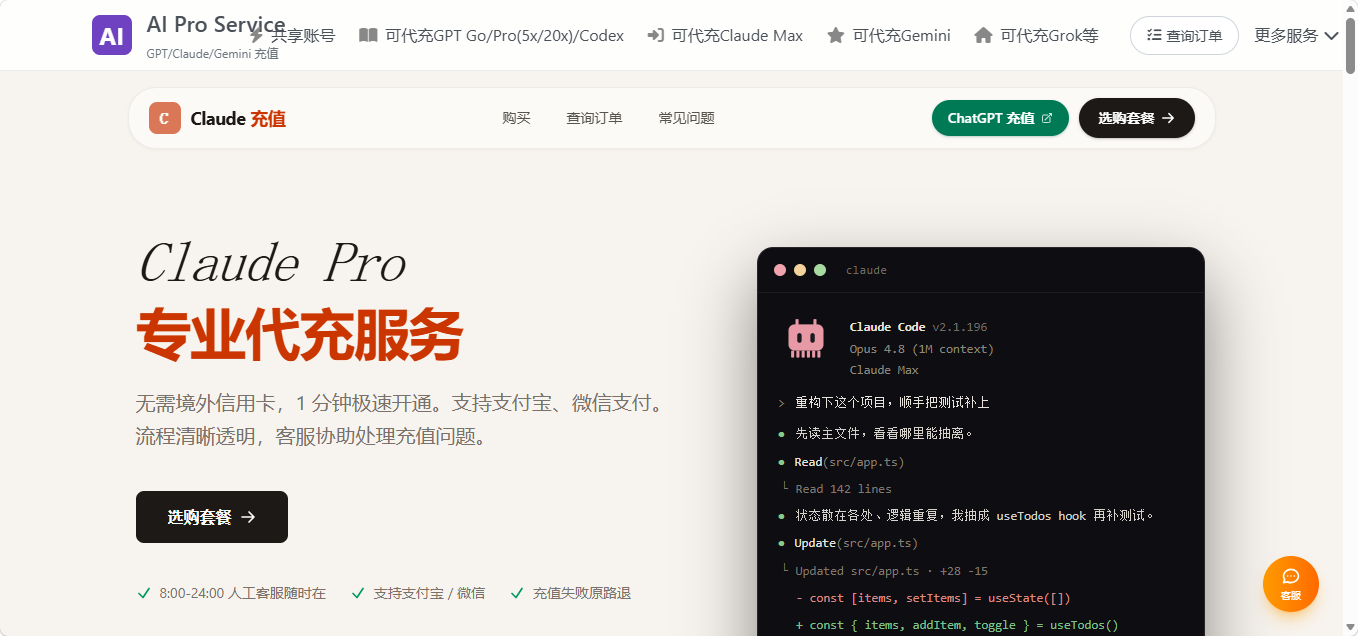Click the red '- const [items, setItems]' diff line

point(933,598)
